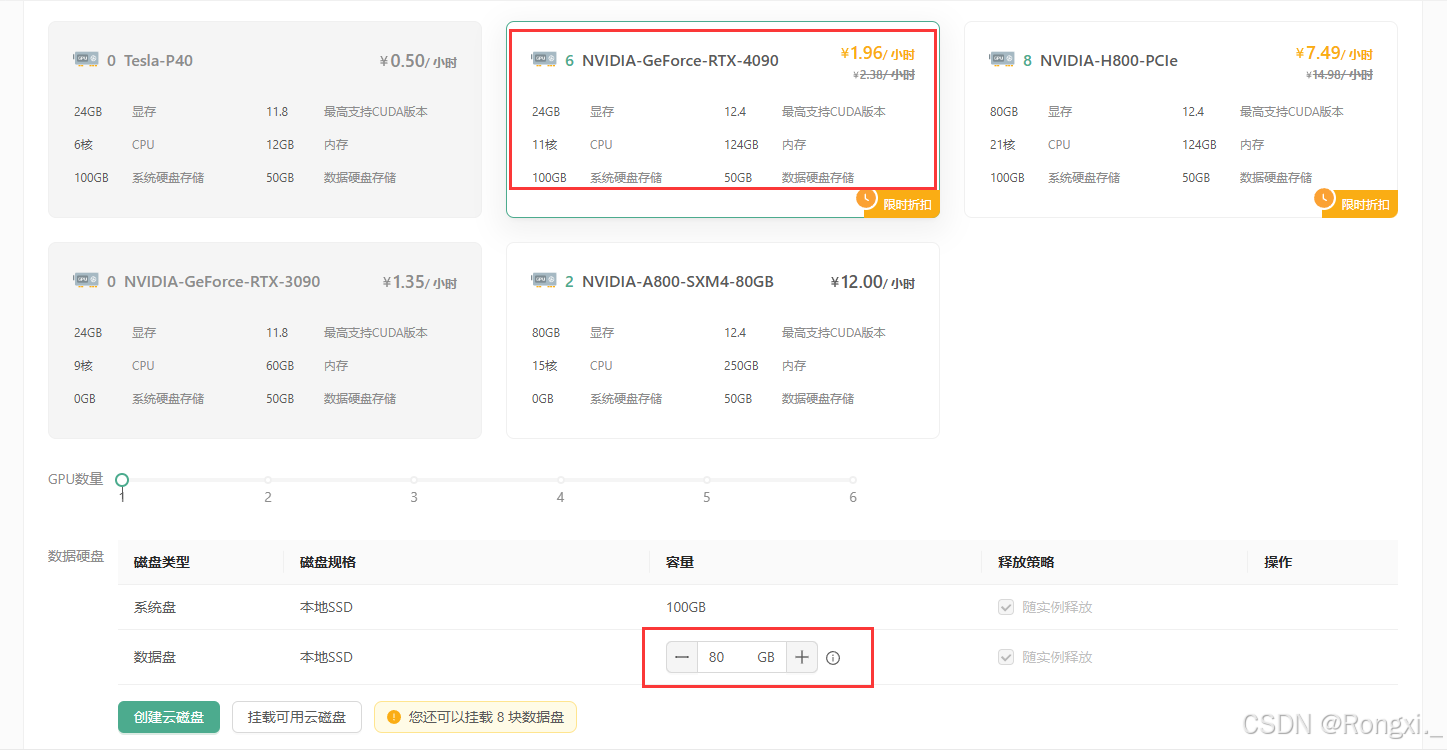Set GPU数量 slider to stop 2
This screenshot has width=1447, height=750.
(x=268, y=480)
